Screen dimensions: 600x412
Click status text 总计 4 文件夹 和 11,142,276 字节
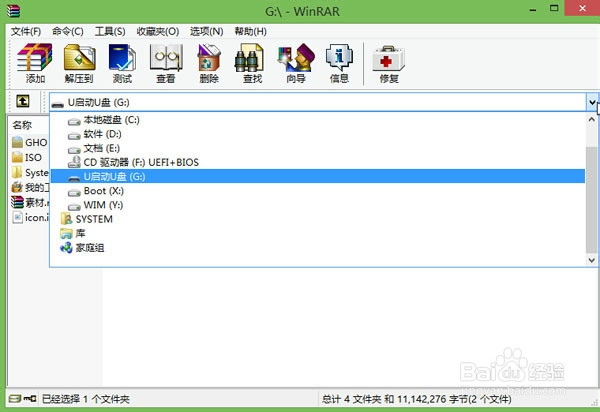[x=416, y=399]
